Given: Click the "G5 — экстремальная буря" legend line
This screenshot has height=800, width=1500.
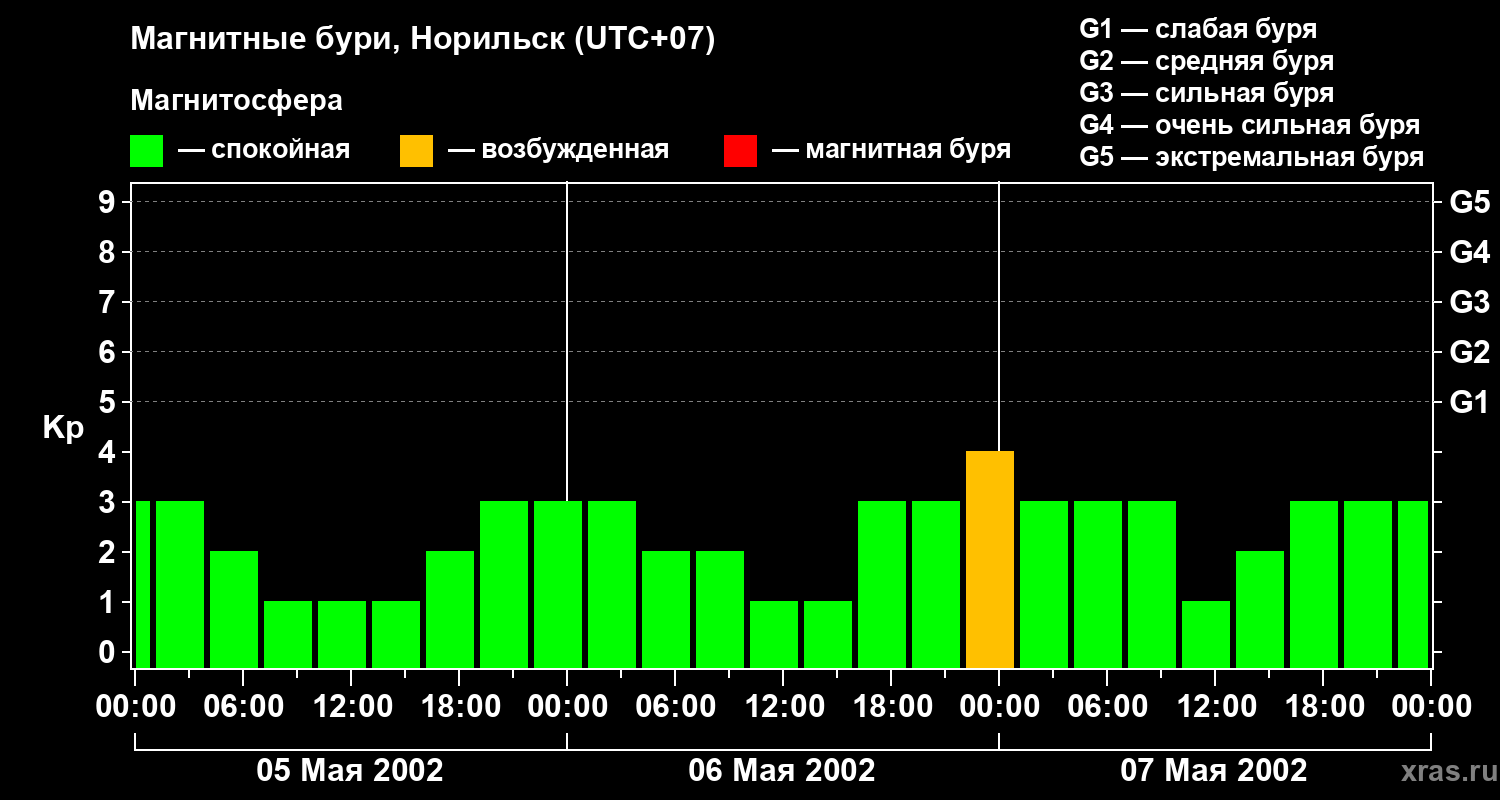Looking at the screenshot, I should click(x=1252, y=157).
